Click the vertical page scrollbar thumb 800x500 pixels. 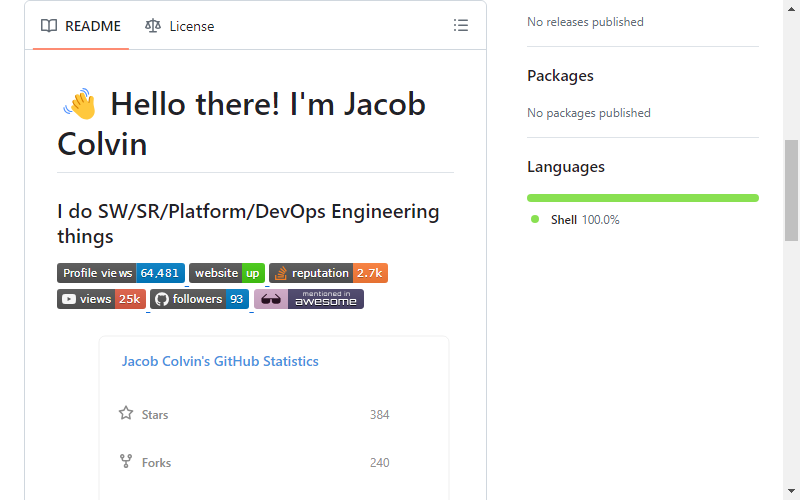click(x=791, y=190)
